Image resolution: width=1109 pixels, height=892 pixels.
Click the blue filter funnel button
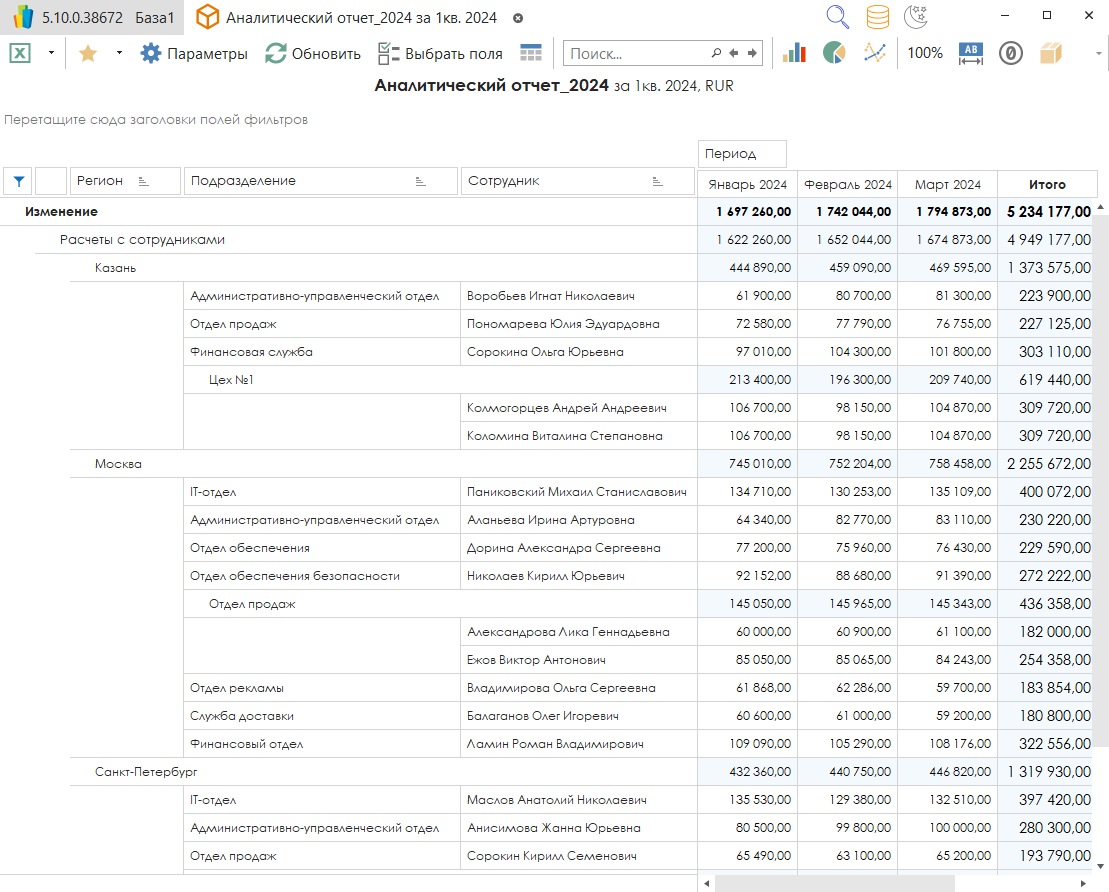18,181
